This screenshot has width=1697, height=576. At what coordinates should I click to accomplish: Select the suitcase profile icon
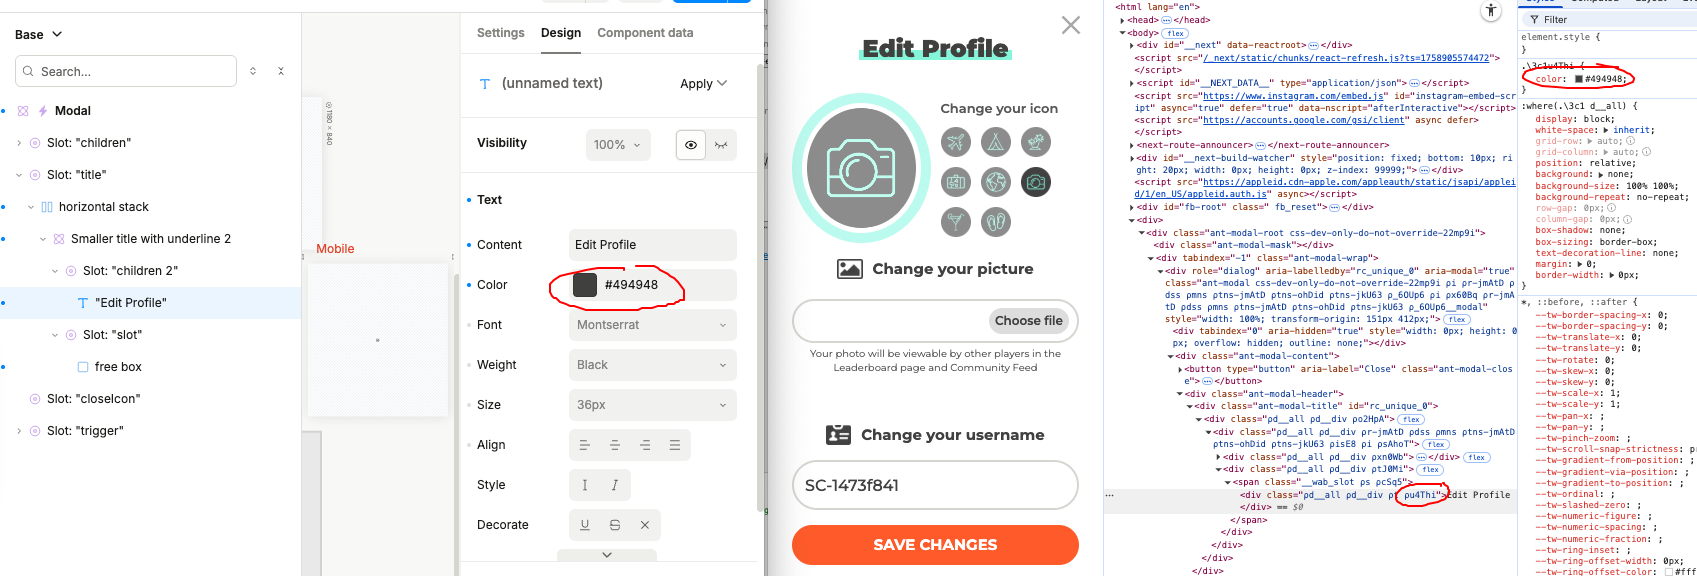pyautogui.click(x=956, y=182)
